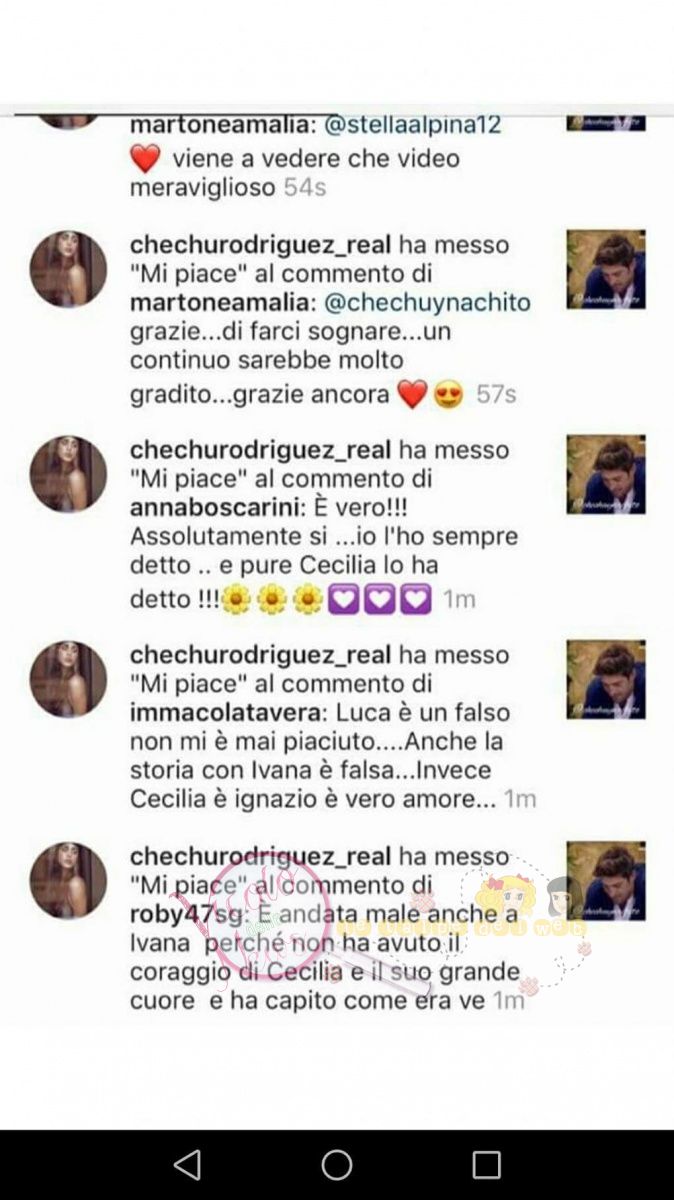Open post thumbnail beside immacolatavera like notification
This screenshot has height=1200, width=674.
[x=606, y=679]
